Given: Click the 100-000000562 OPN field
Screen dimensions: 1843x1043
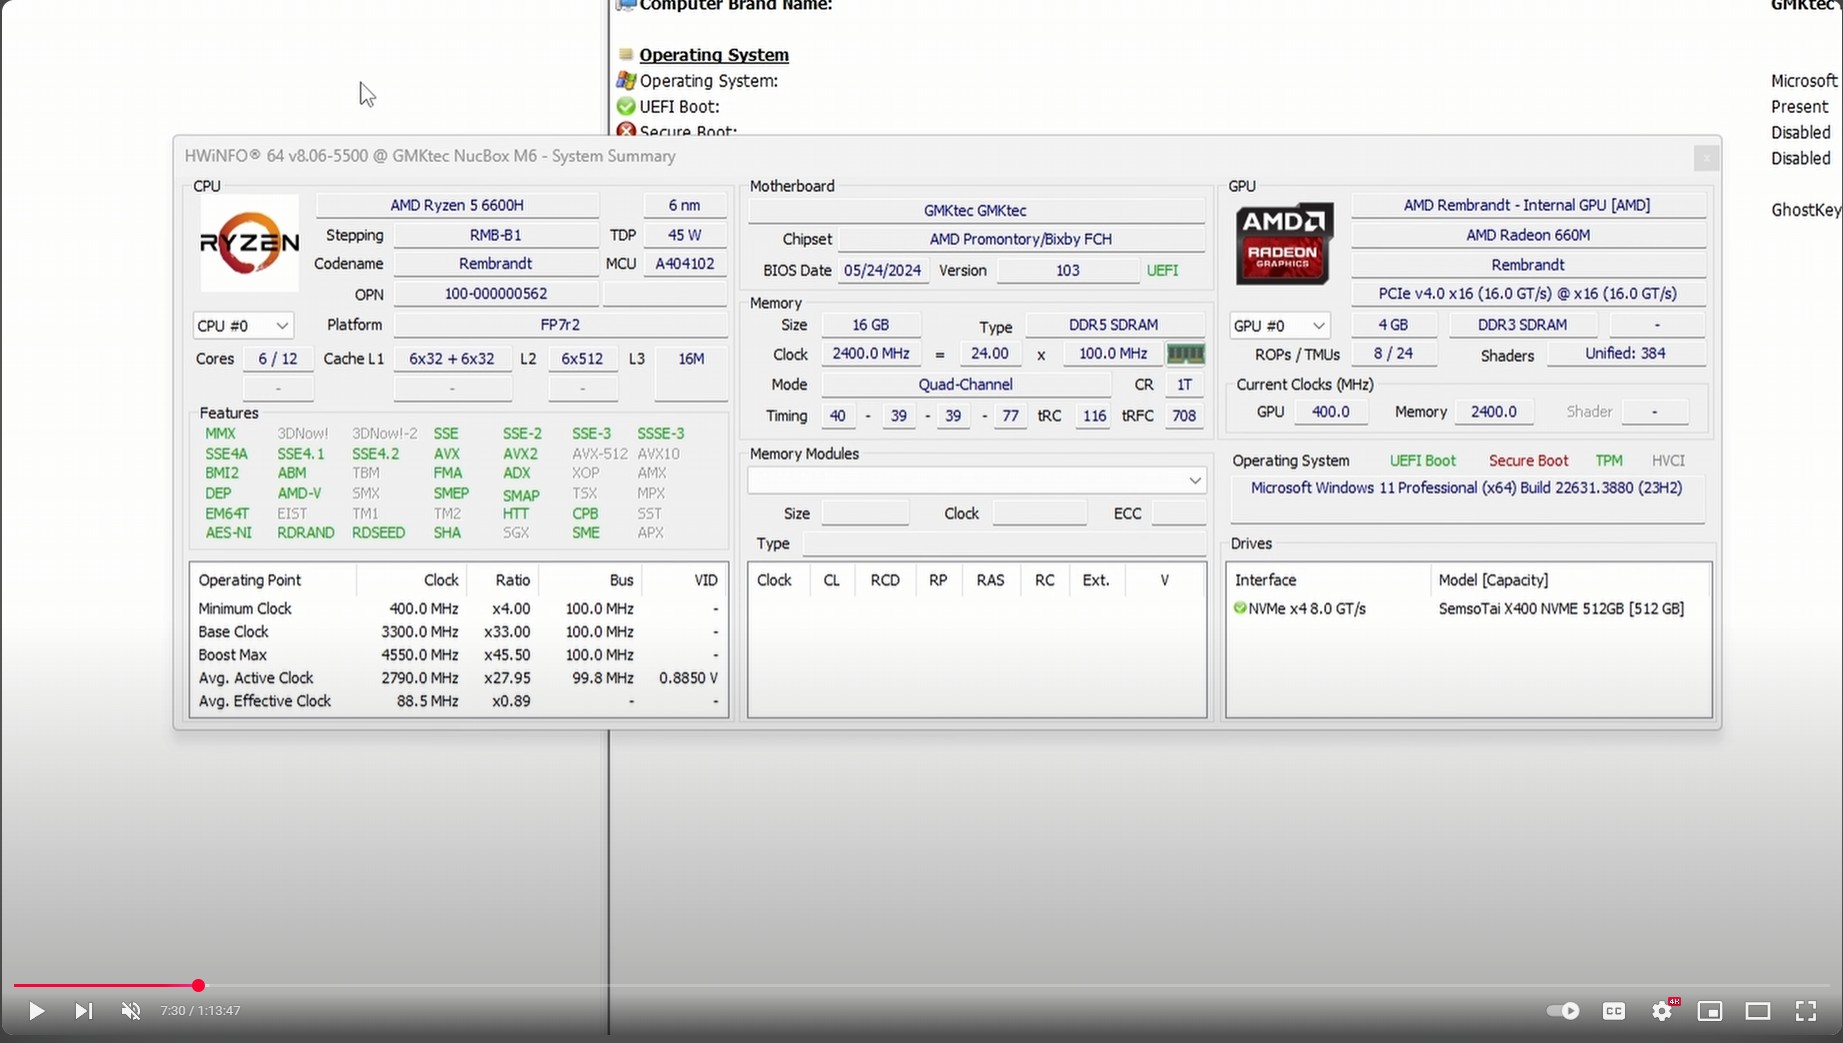Looking at the screenshot, I should click(x=496, y=294).
